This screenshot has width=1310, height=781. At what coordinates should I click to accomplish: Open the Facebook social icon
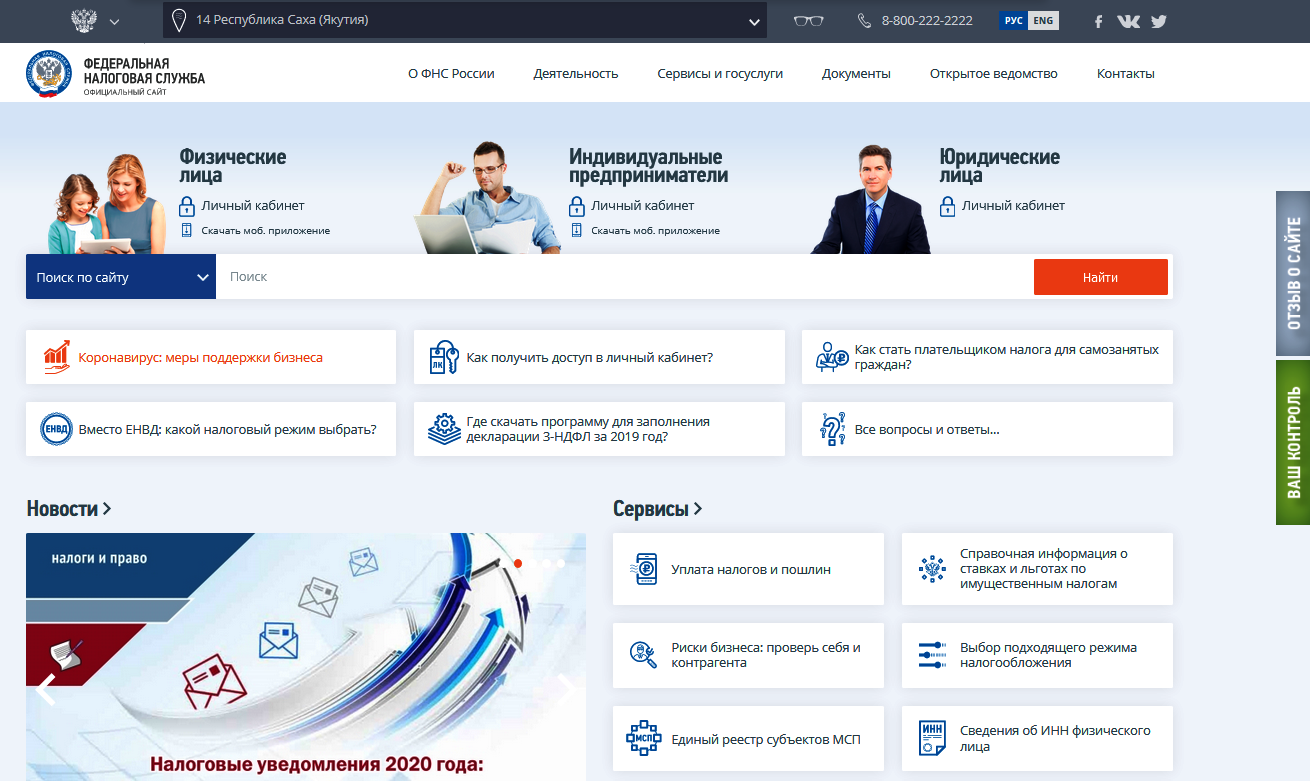click(x=1099, y=21)
